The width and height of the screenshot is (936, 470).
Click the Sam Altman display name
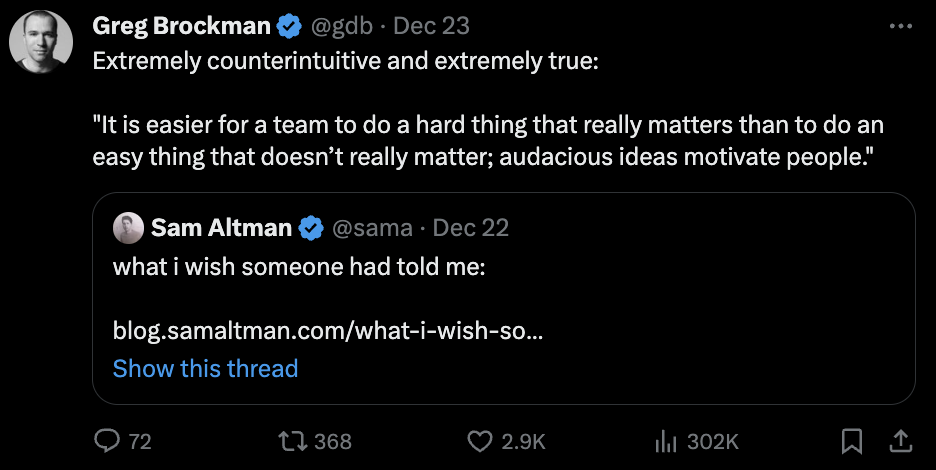pos(222,228)
